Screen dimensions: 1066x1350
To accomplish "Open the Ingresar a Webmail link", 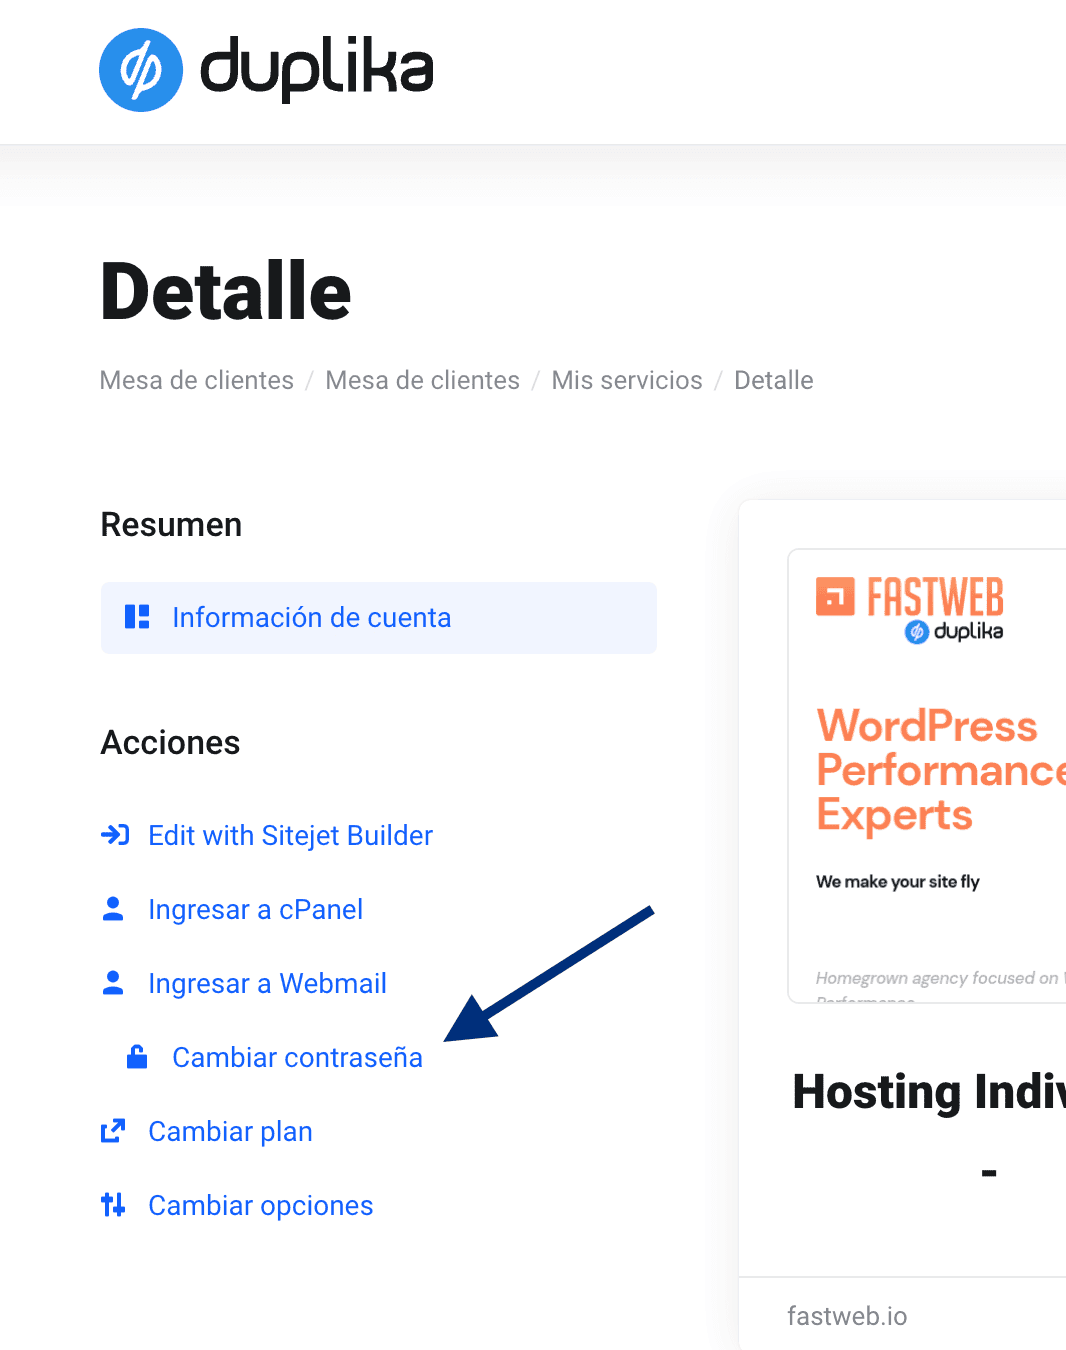I will (x=267, y=984).
